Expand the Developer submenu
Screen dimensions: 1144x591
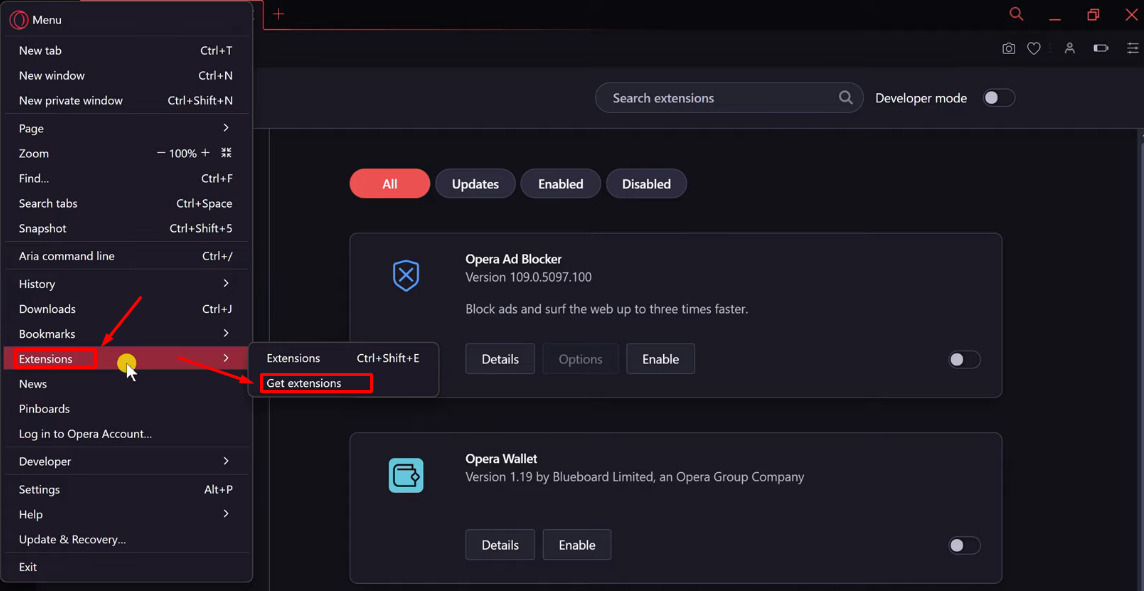tap(225, 460)
